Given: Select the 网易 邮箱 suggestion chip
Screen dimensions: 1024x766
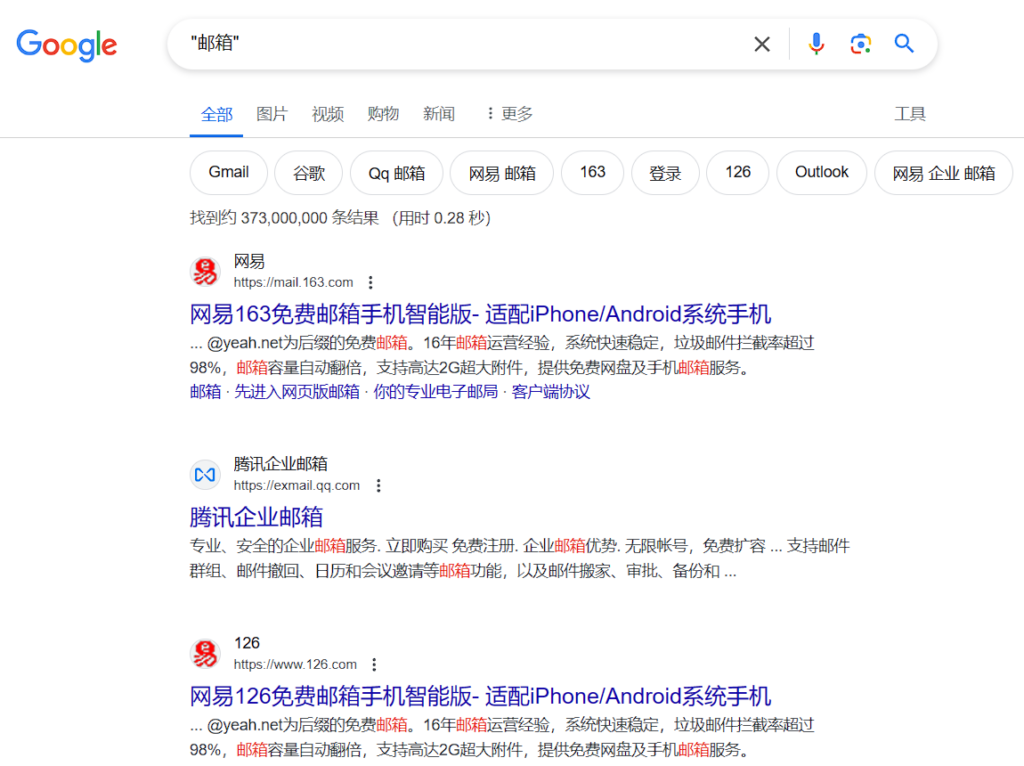Looking at the screenshot, I should [x=502, y=172].
